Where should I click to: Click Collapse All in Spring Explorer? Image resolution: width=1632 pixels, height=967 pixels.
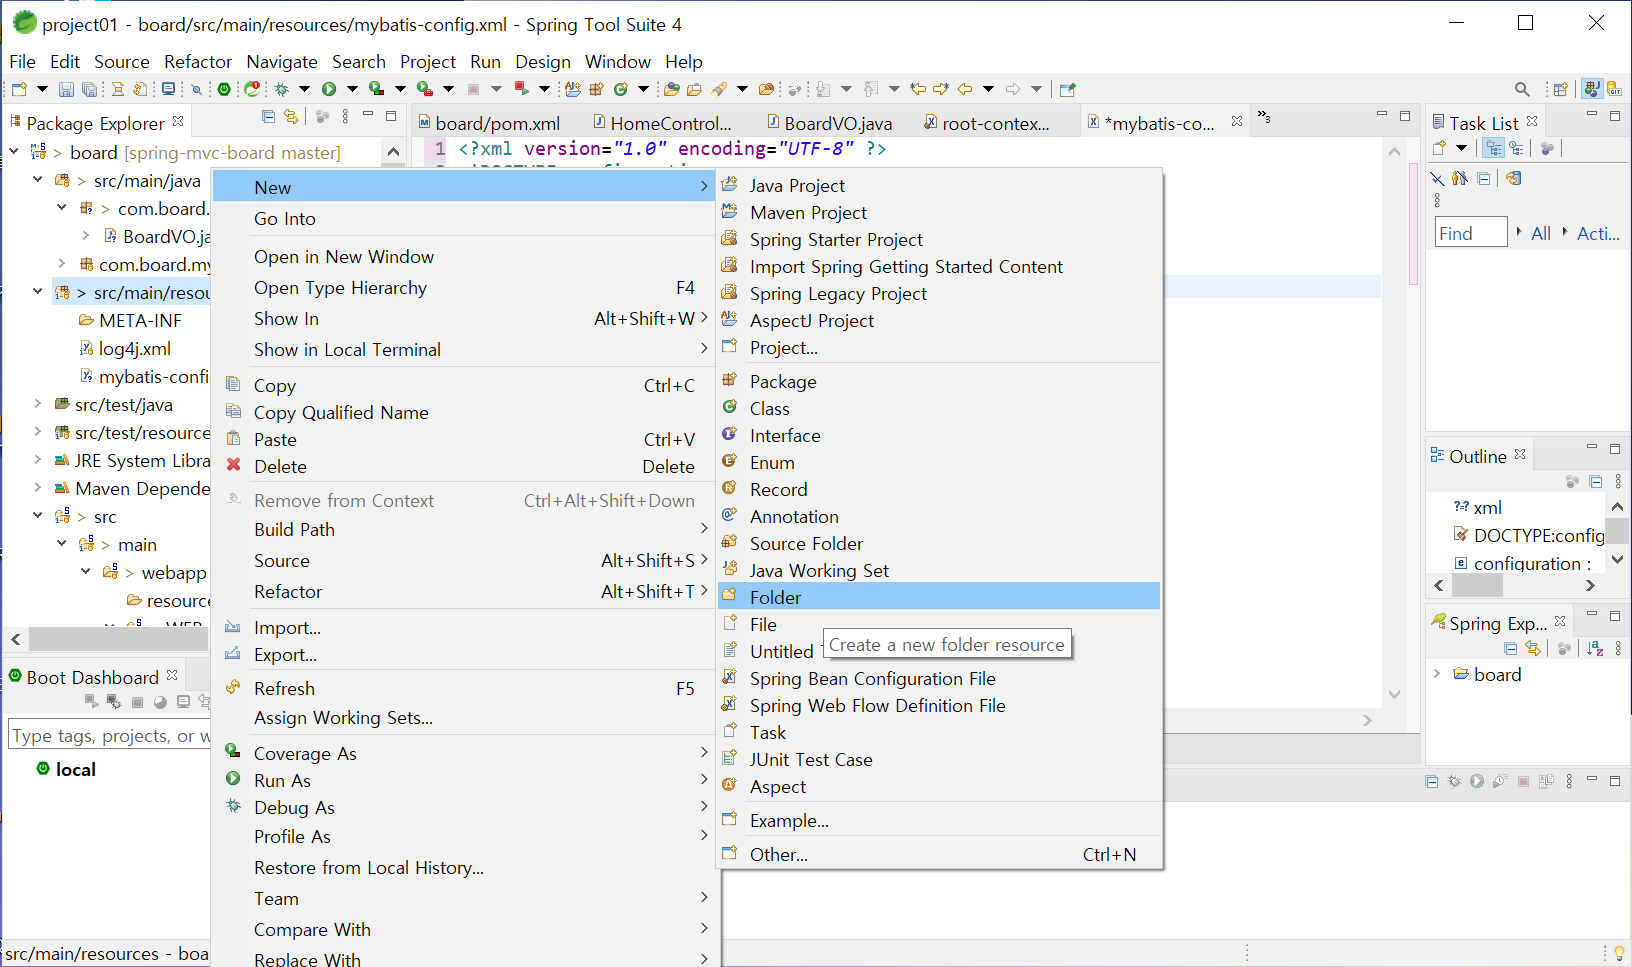[1511, 648]
